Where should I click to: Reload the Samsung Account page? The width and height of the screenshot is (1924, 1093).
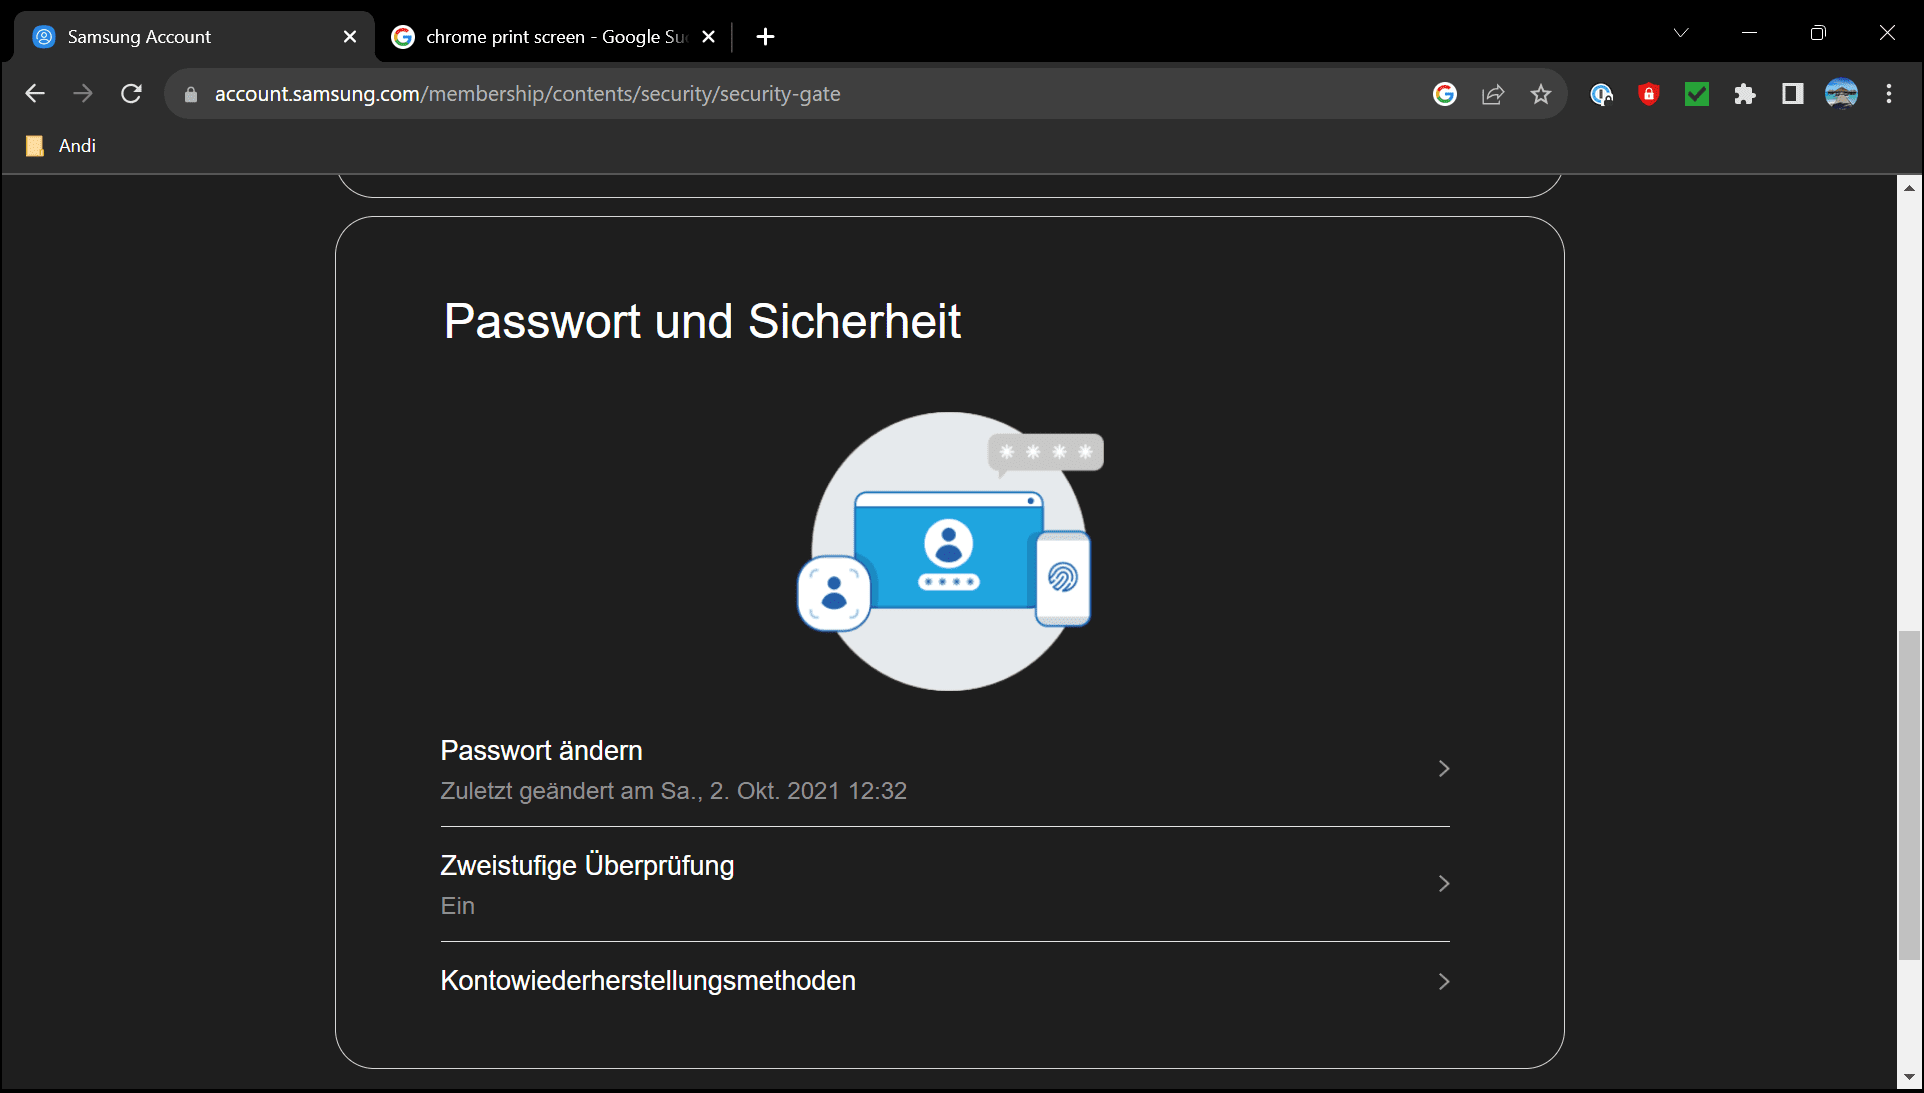point(131,94)
